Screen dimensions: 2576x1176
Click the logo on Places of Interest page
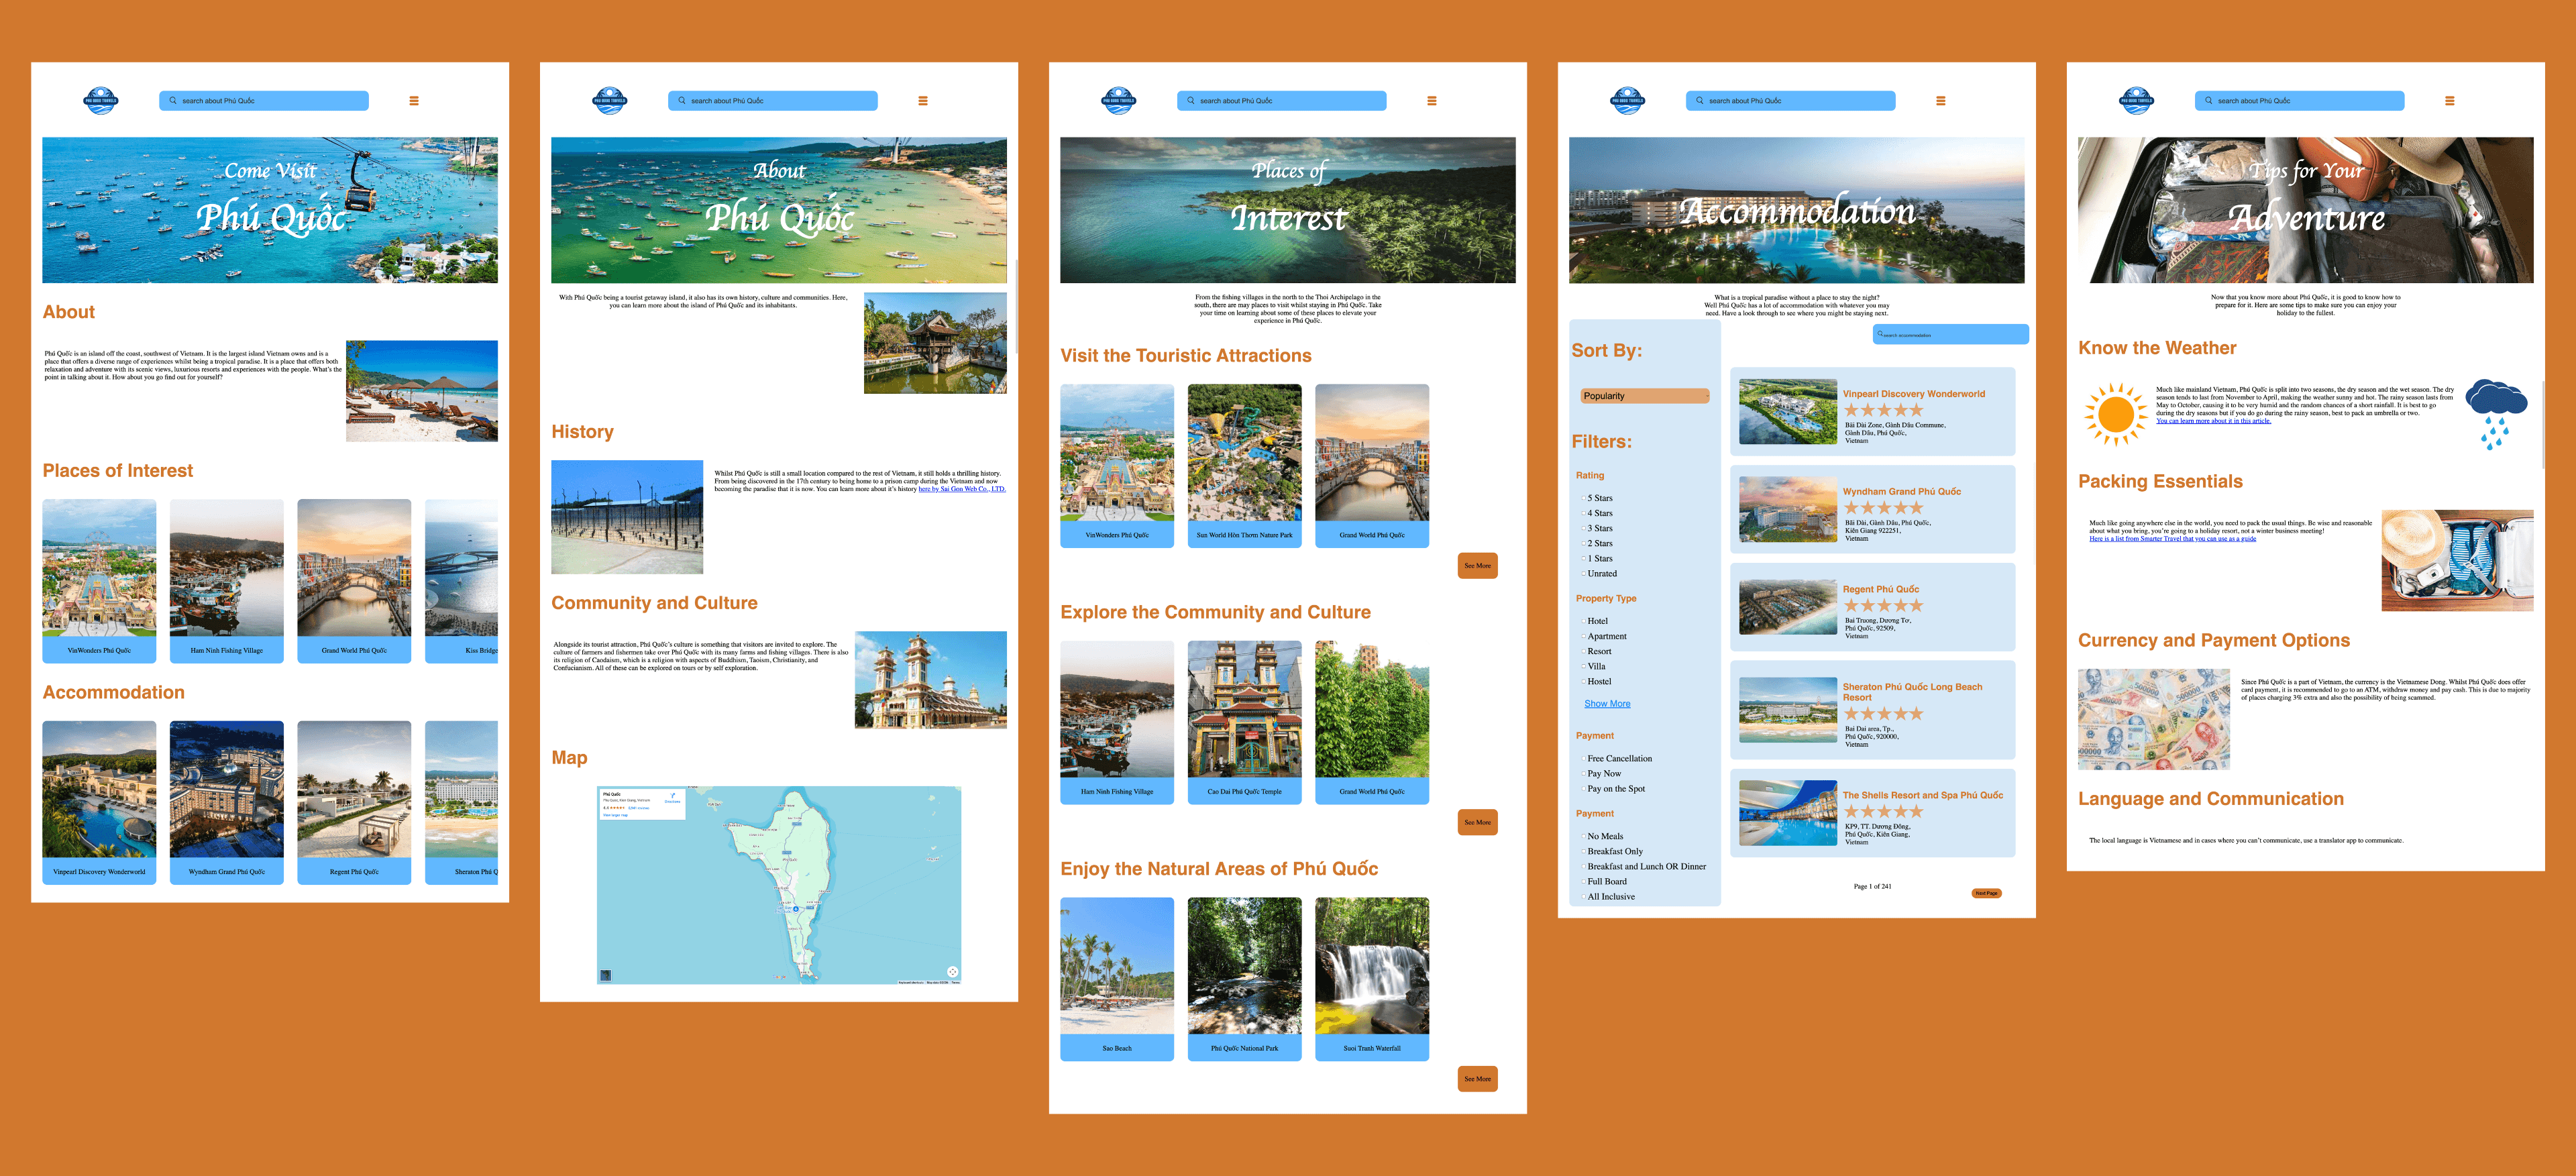pos(1118,101)
